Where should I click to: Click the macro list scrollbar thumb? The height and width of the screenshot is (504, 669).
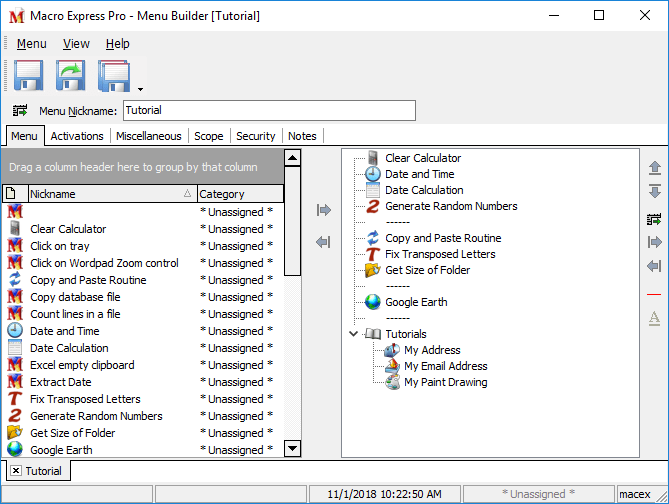click(292, 221)
